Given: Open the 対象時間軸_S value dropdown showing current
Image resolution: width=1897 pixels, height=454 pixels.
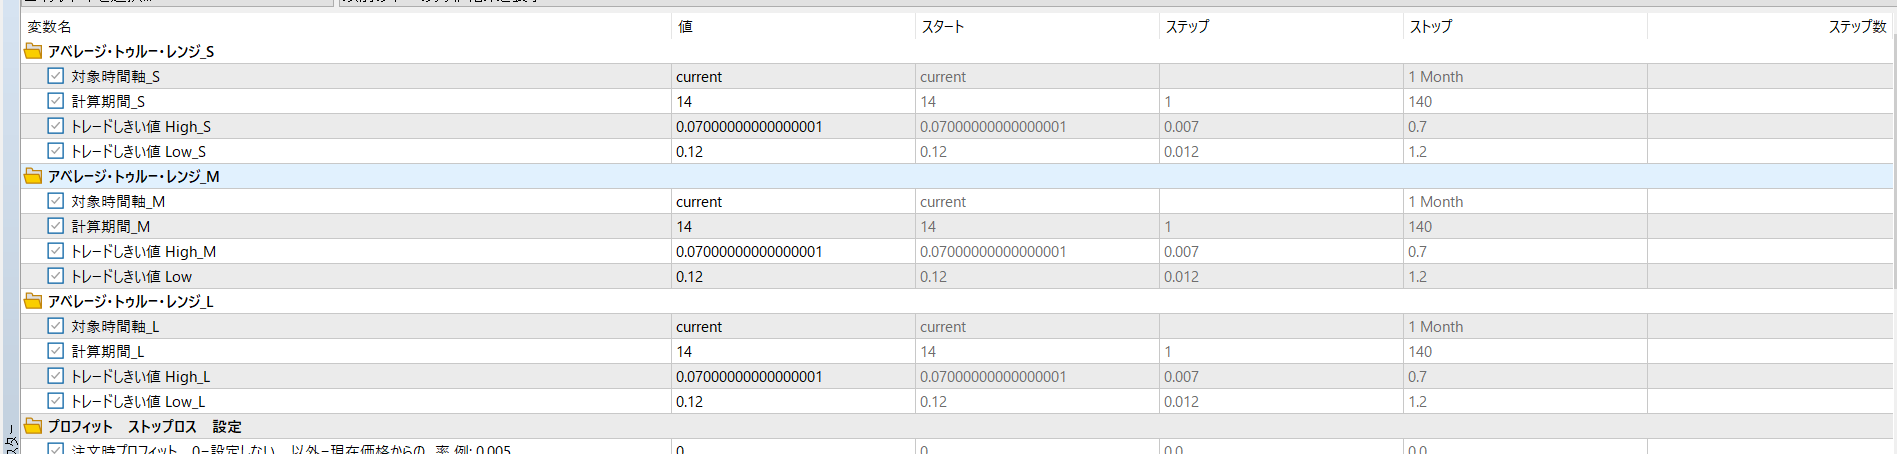Looking at the screenshot, I should coord(793,77).
